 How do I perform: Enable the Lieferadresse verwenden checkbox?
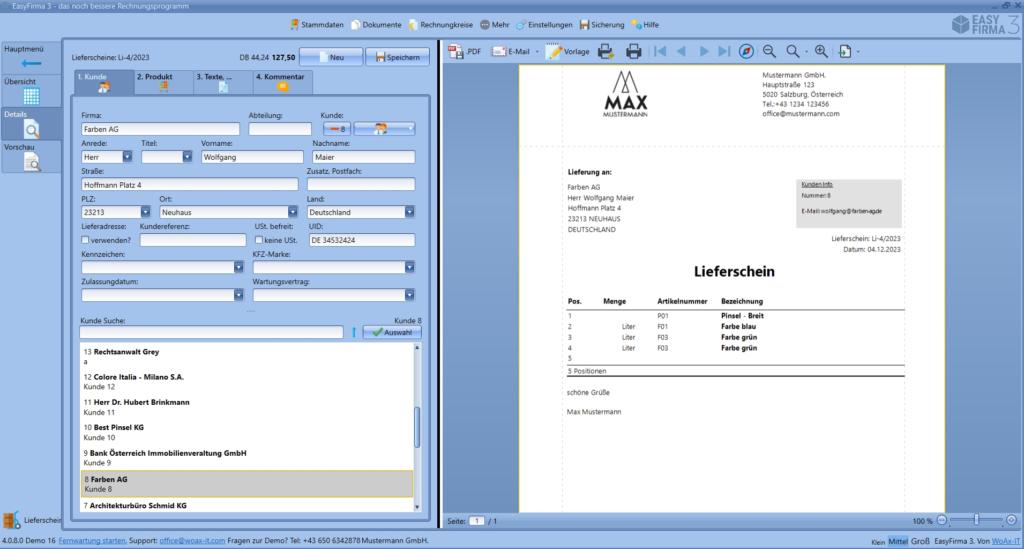pos(86,240)
